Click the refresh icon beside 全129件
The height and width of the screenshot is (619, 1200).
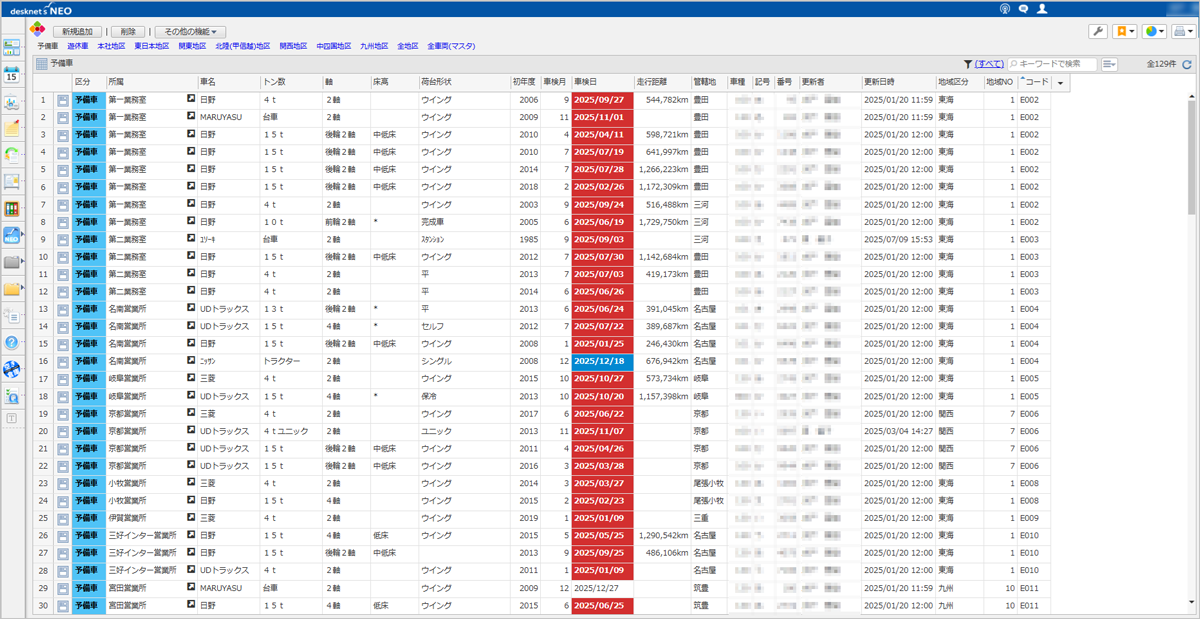1187,64
